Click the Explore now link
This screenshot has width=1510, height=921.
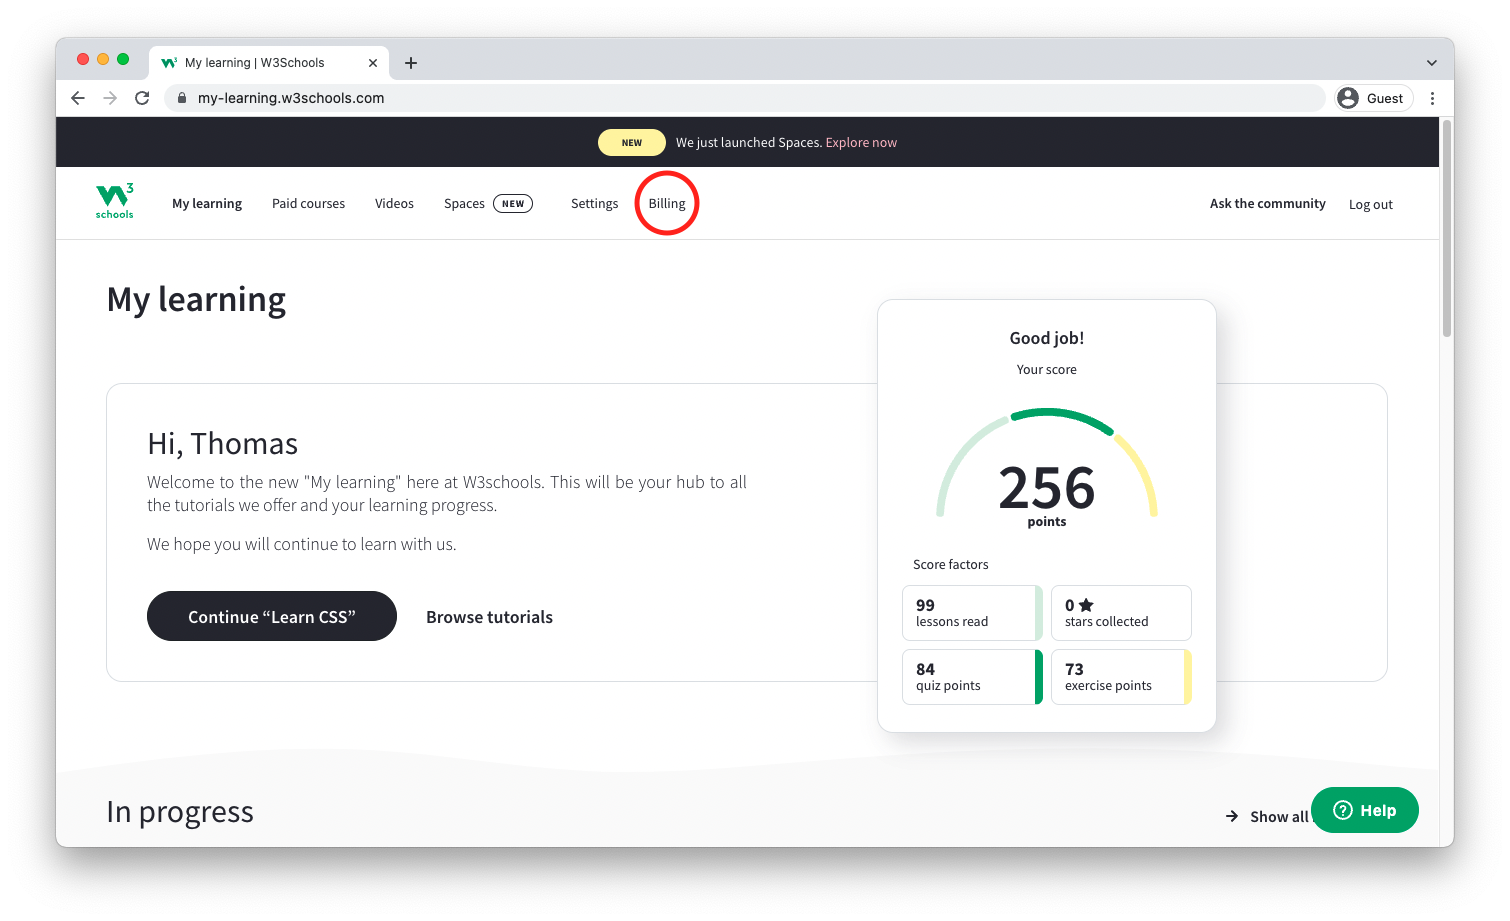(x=861, y=143)
